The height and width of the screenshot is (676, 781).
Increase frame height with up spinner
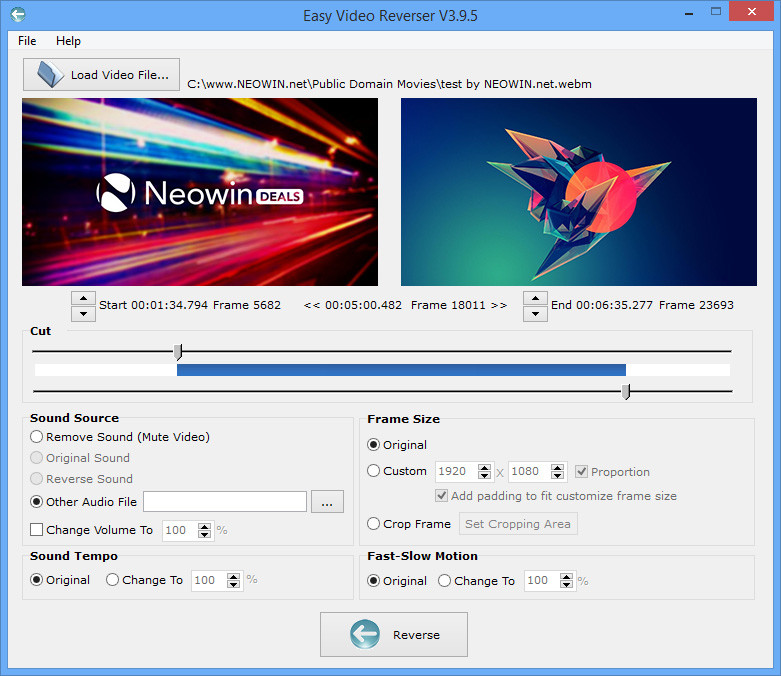click(557, 467)
